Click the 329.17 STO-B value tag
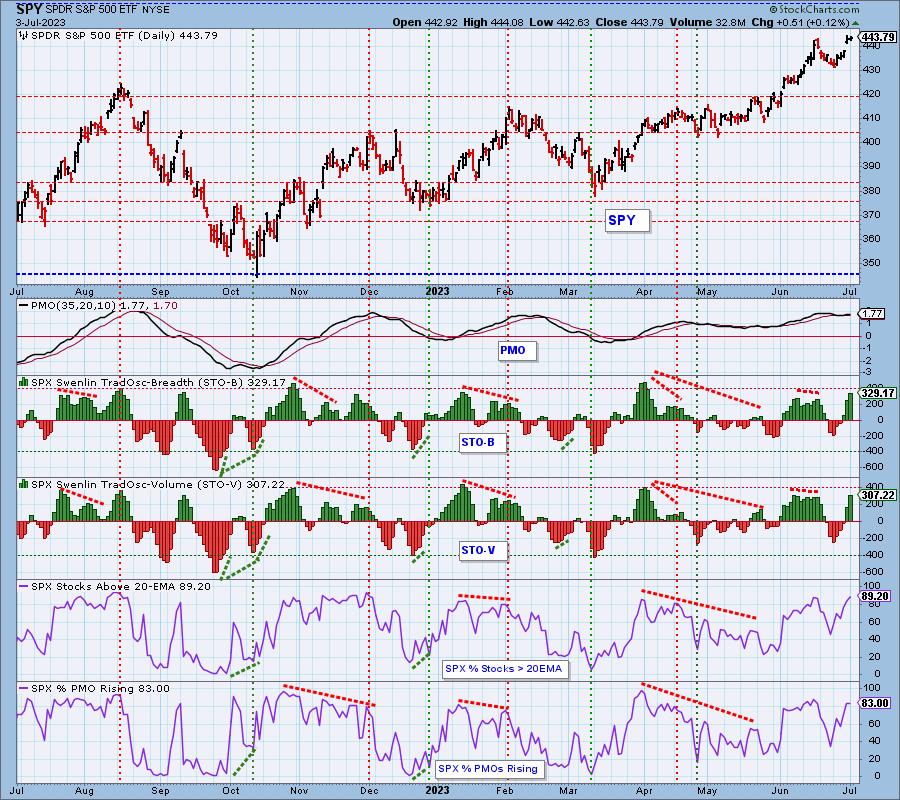Screen dimensions: 900x800 click(878, 393)
